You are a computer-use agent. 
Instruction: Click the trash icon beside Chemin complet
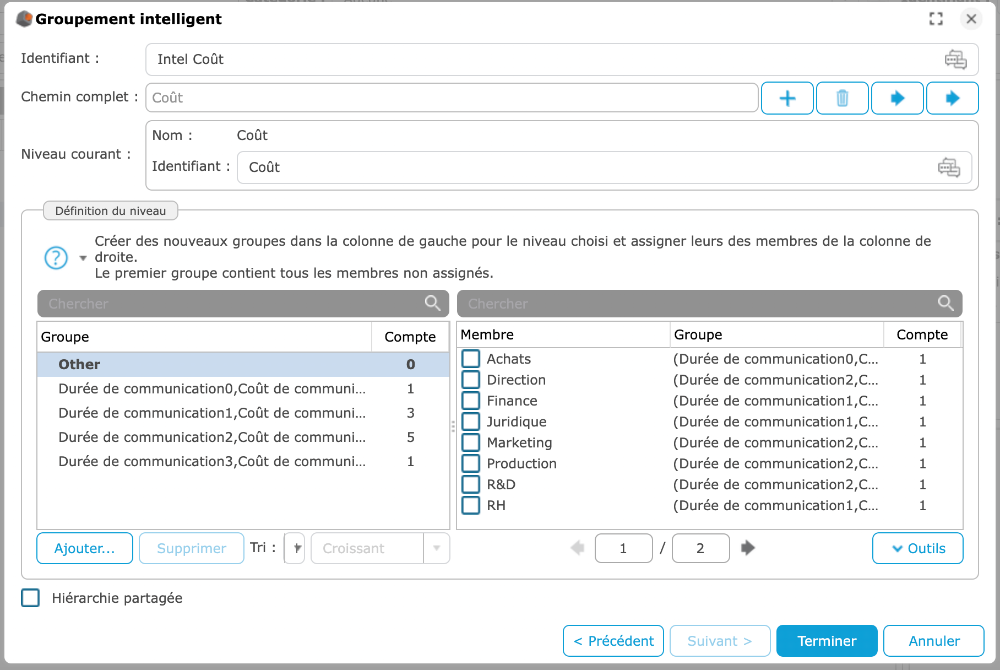(x=842, y=98)
